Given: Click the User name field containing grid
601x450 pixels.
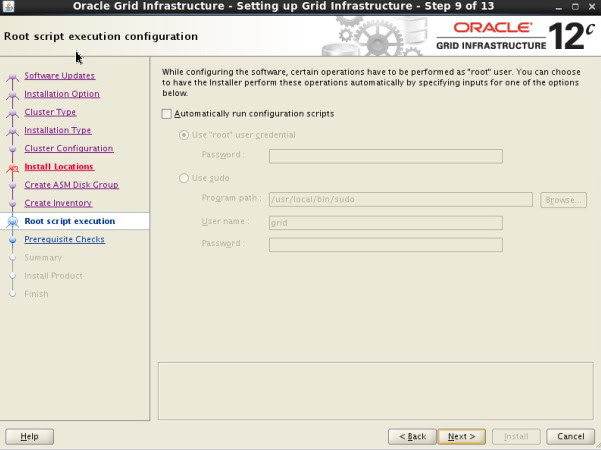Looking at the screenshot, I should click(386, 223).
